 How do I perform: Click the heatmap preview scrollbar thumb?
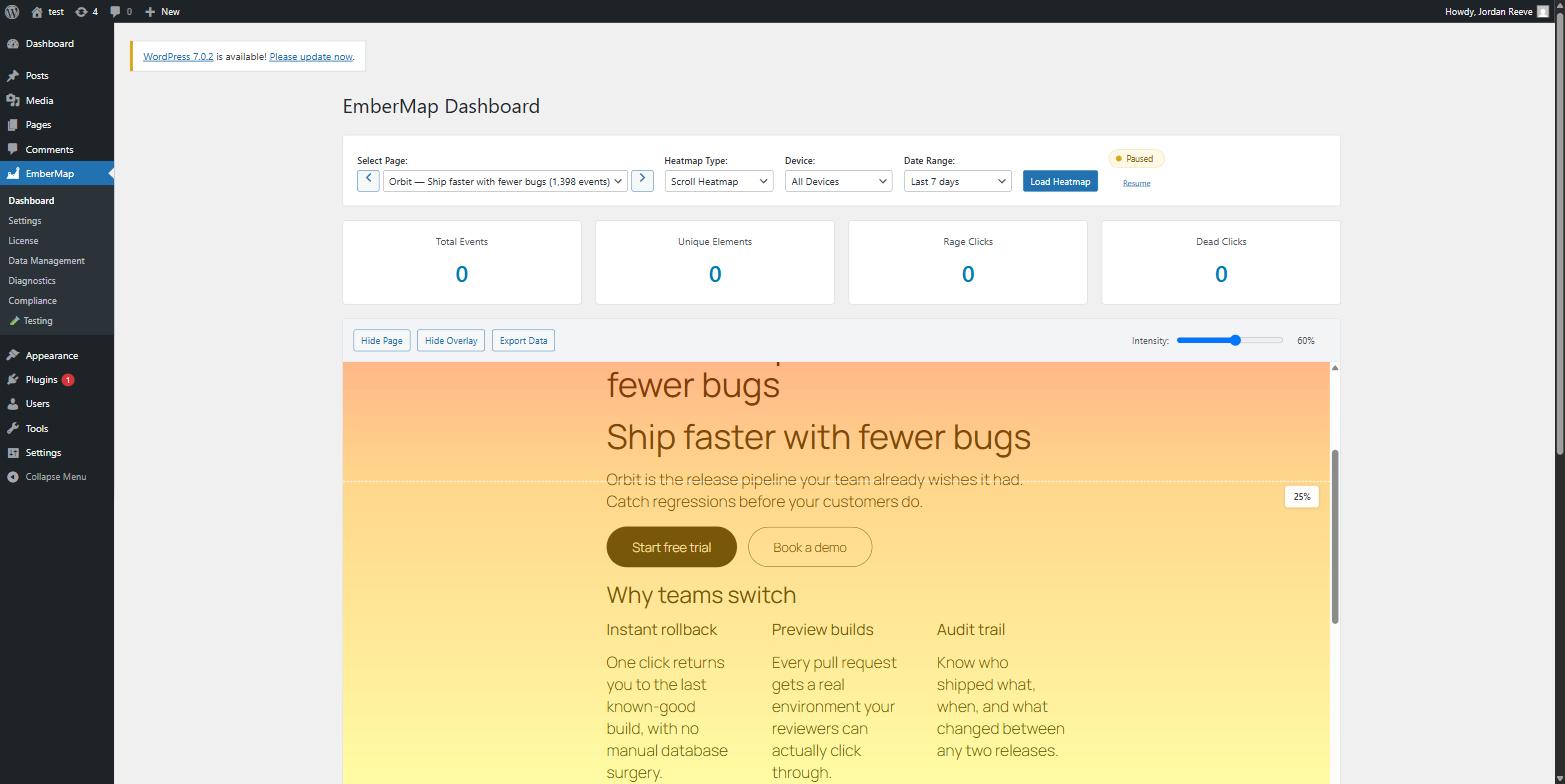(x=1335, y=537)
